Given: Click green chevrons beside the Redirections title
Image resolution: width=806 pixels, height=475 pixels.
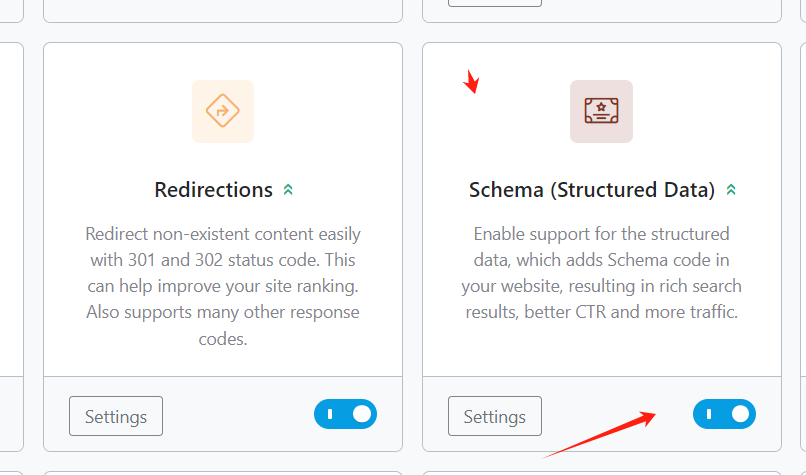Looking at the screenshot, I should pos(288,190).
